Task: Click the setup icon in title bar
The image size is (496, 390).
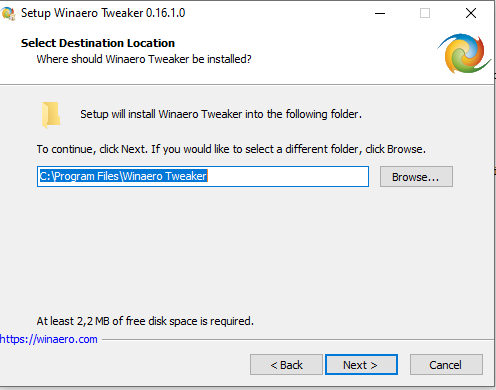Action: 8,13
